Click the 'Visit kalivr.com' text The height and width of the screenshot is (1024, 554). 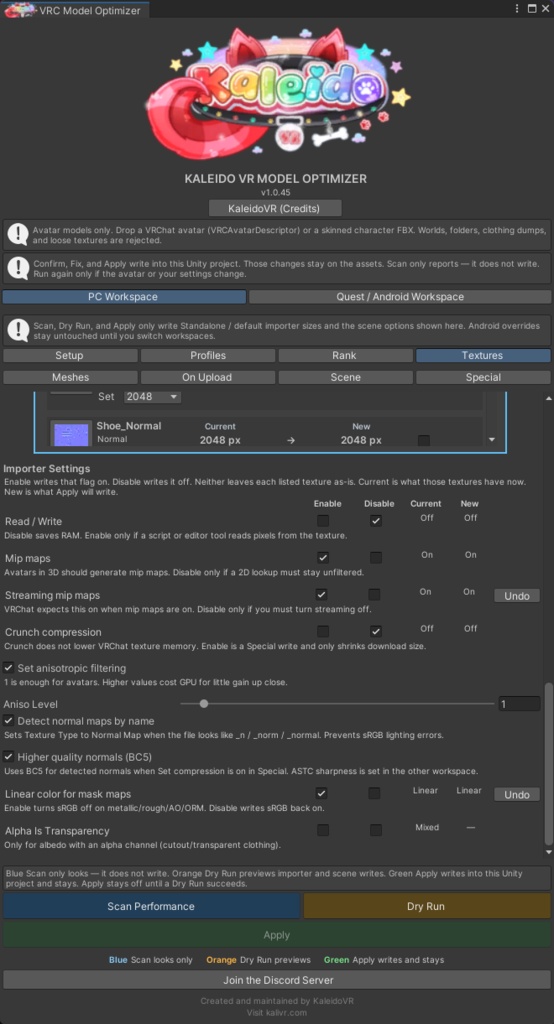[x=277, y=1012]
